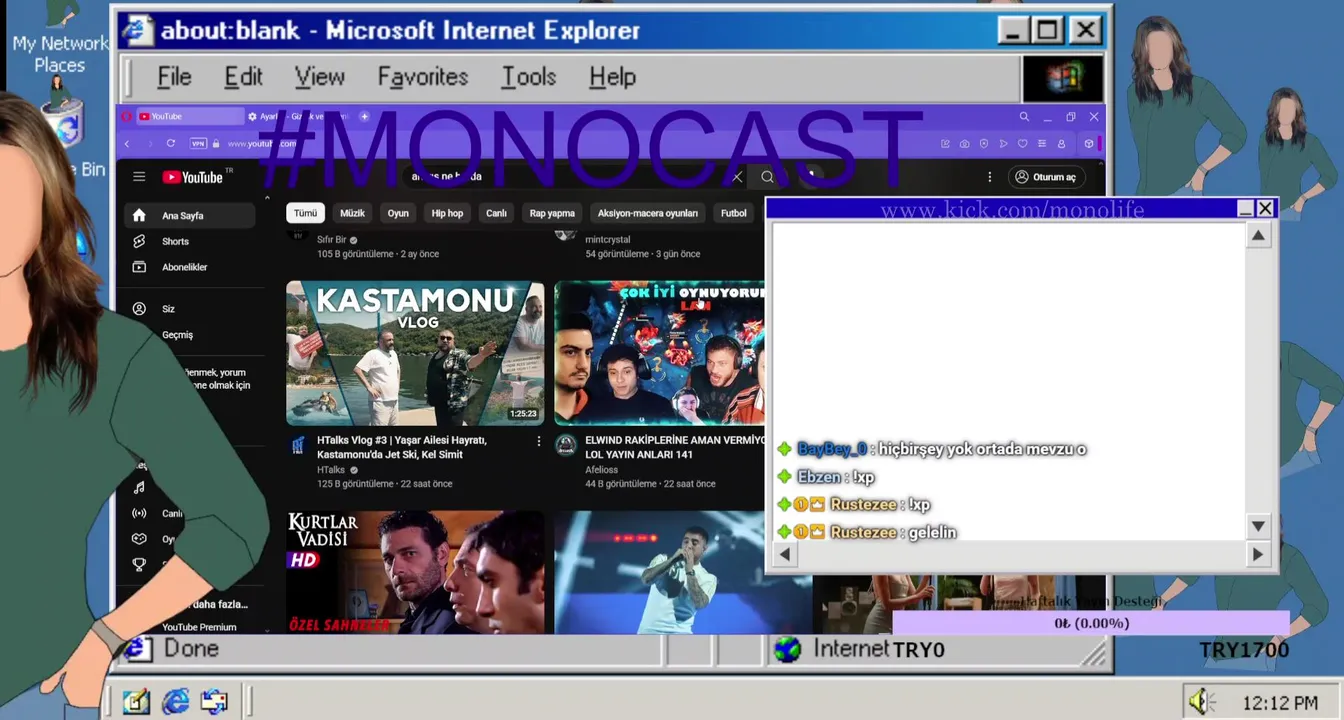1344x720 pixels.
Task: Click the Ebzen chat username
Action: point(819,477)
